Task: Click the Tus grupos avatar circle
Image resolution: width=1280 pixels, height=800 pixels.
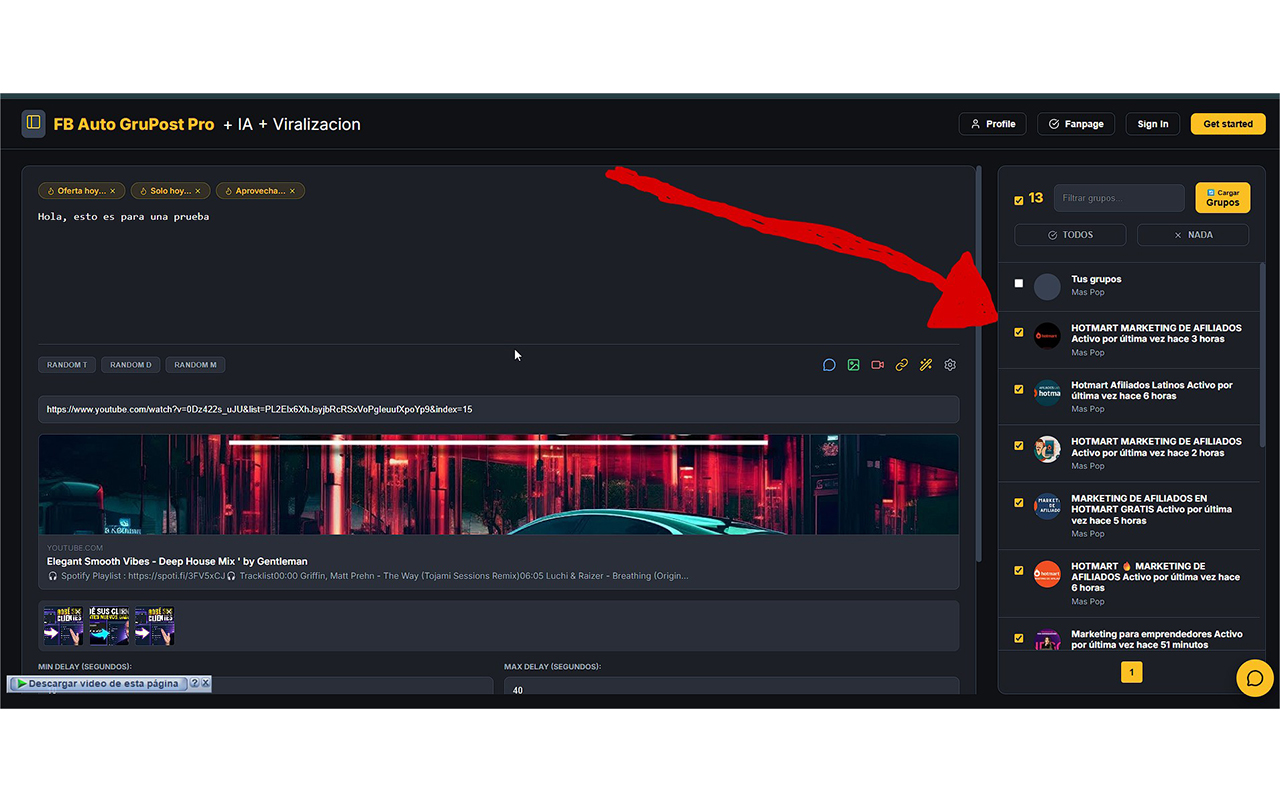Action: 1047,287
